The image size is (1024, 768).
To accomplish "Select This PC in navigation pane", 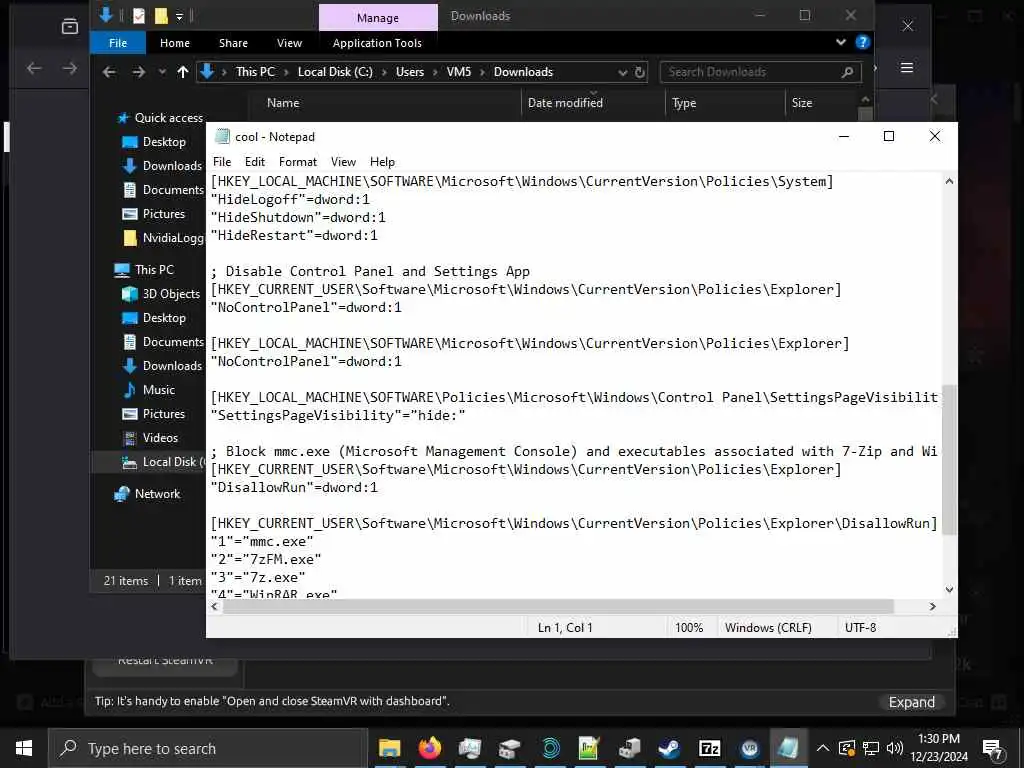I will (154, 270).
